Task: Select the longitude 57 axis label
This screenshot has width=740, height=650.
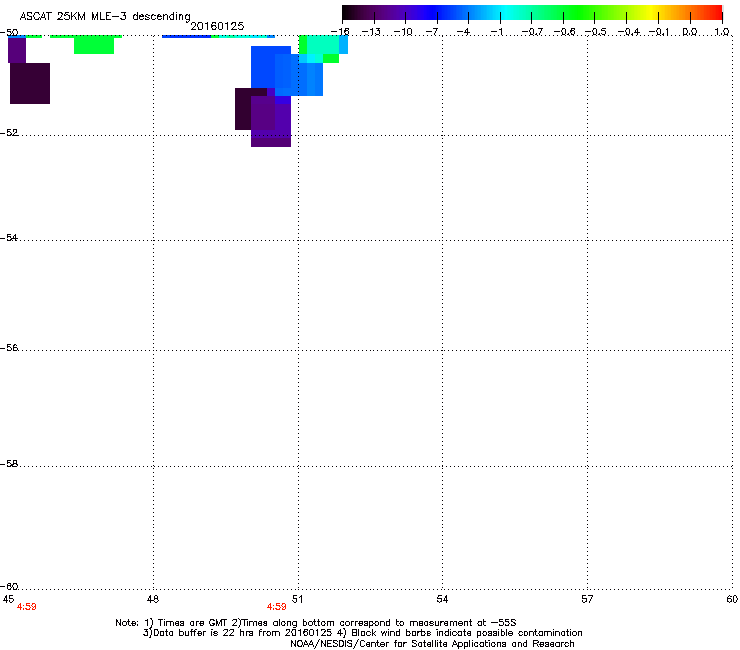Action: (587, 599)
